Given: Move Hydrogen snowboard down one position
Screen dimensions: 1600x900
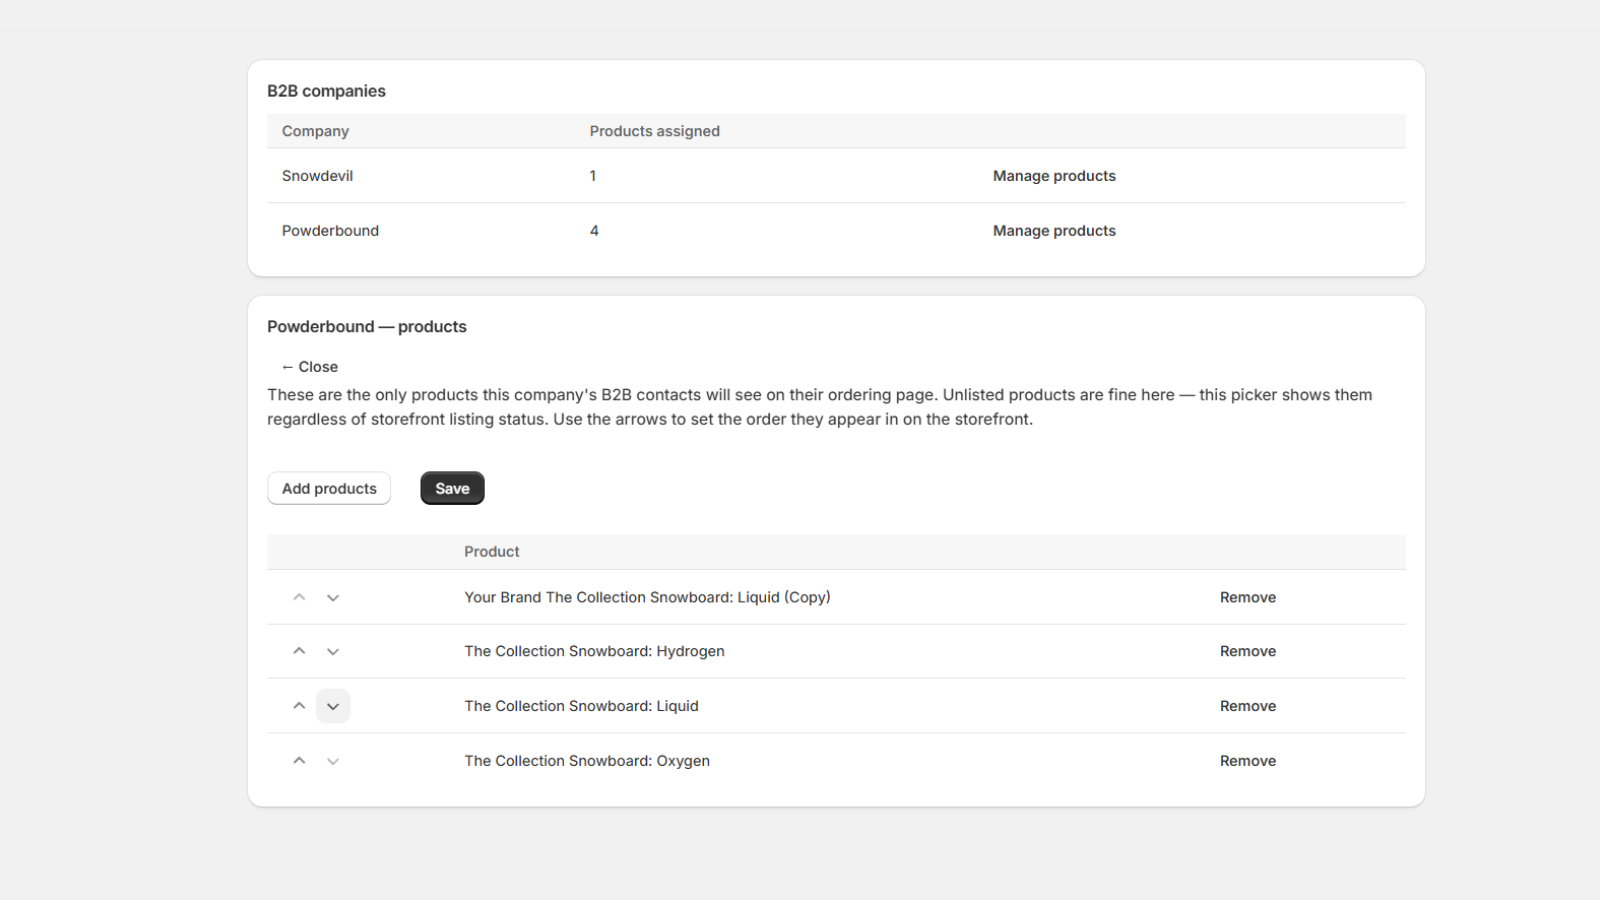Looking at the screenshot, I should [333, 651].
